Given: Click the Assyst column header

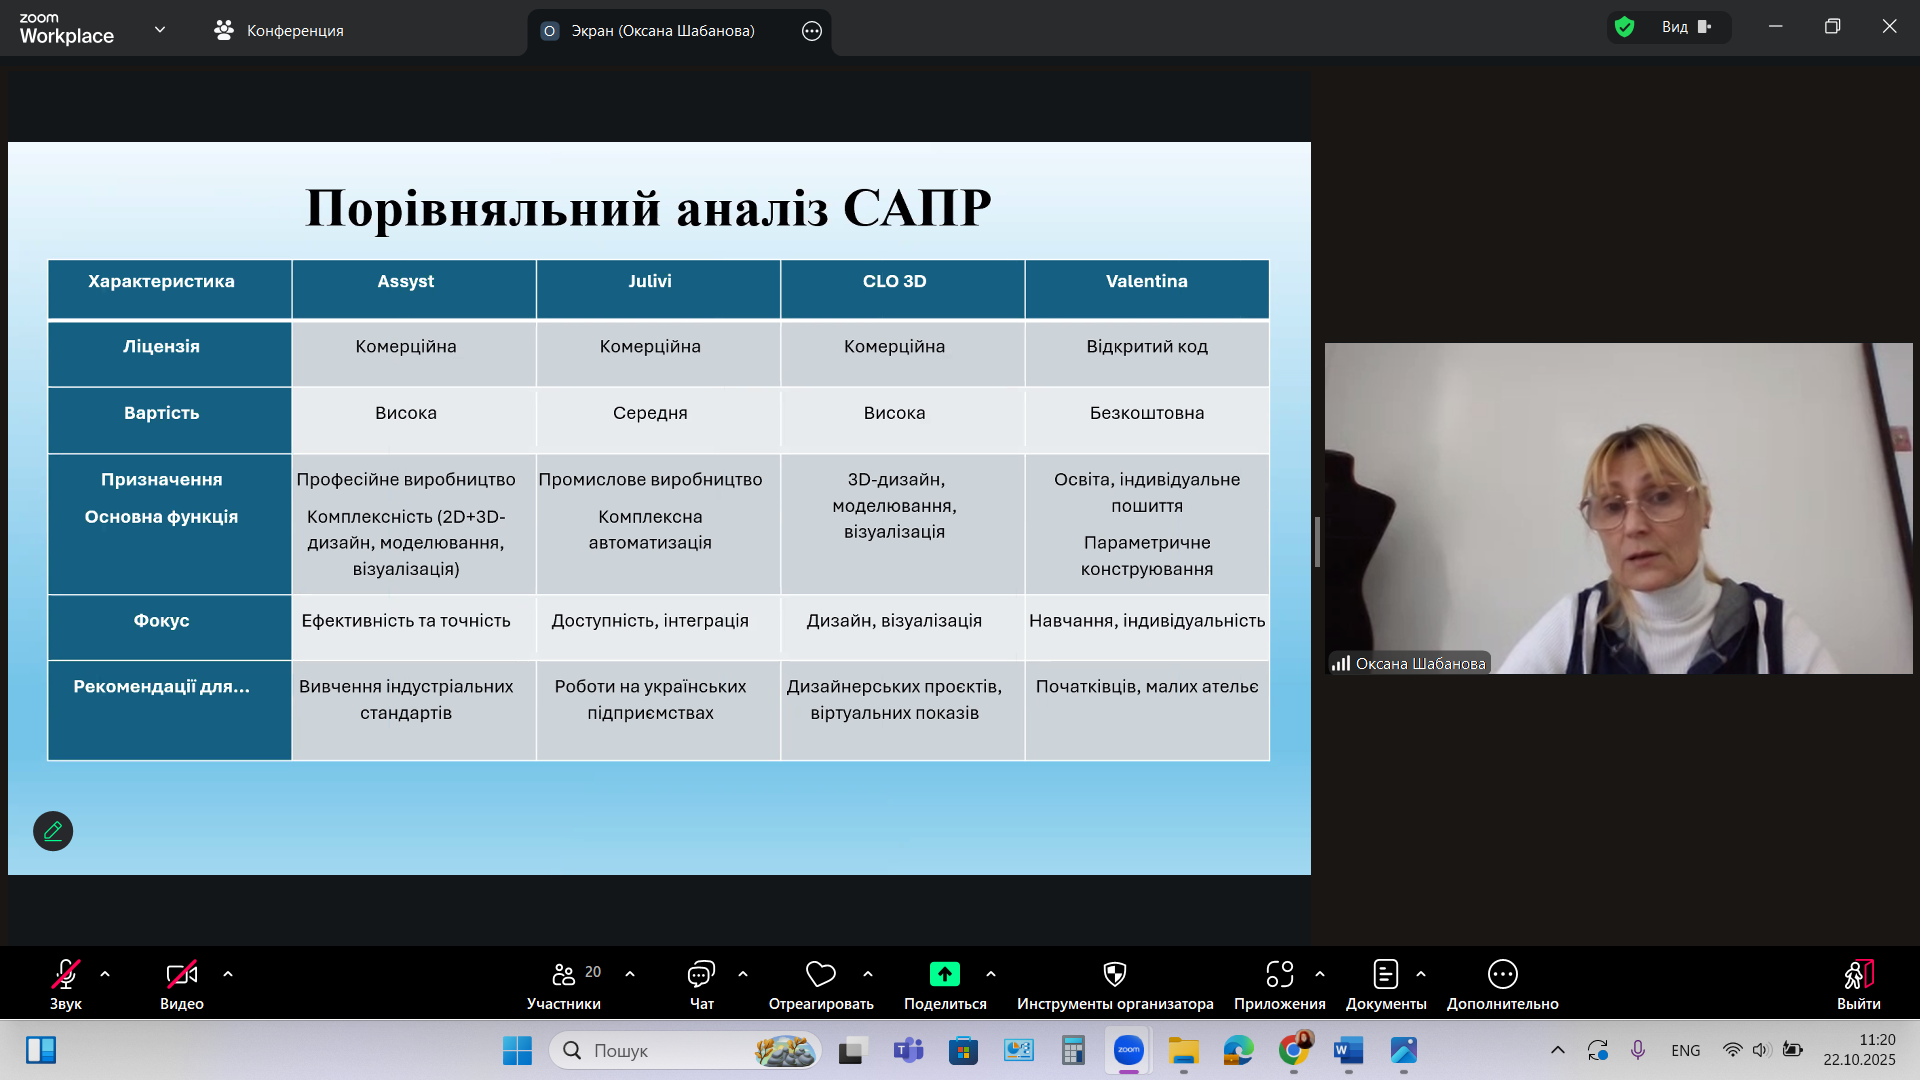Looking at the screenshot, I should 414,289.
